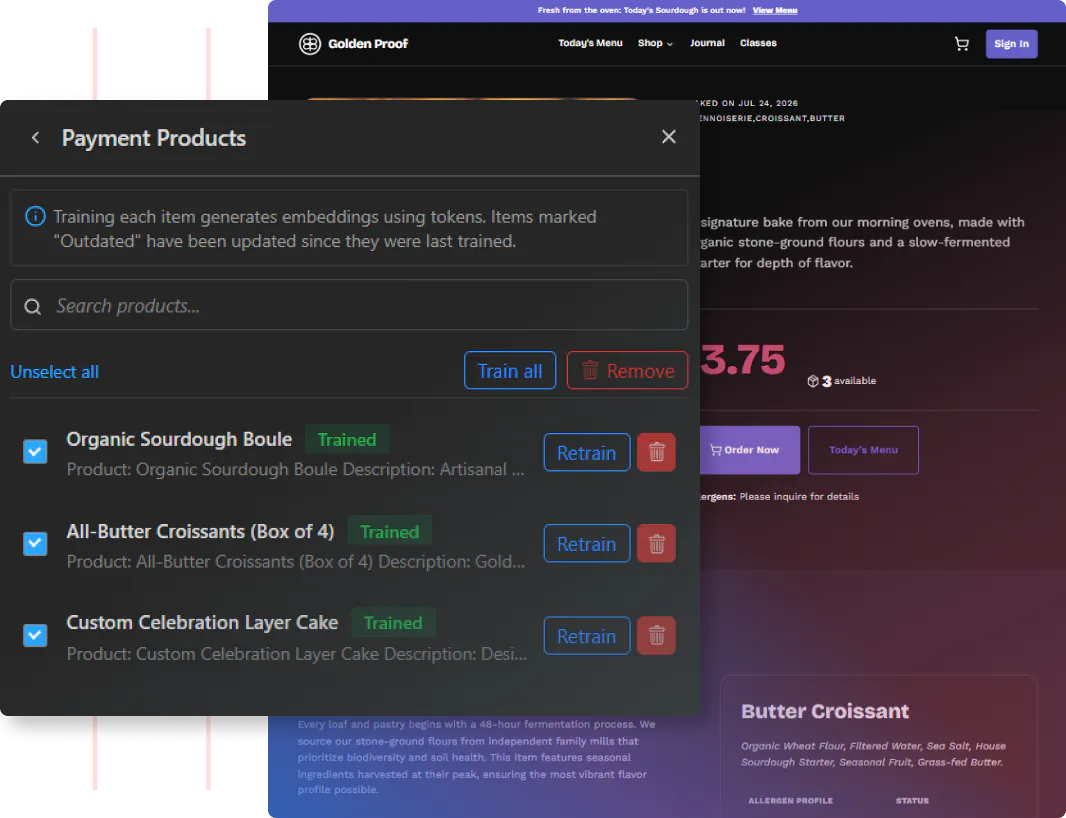Train all selected products

(x=510, y=371)
